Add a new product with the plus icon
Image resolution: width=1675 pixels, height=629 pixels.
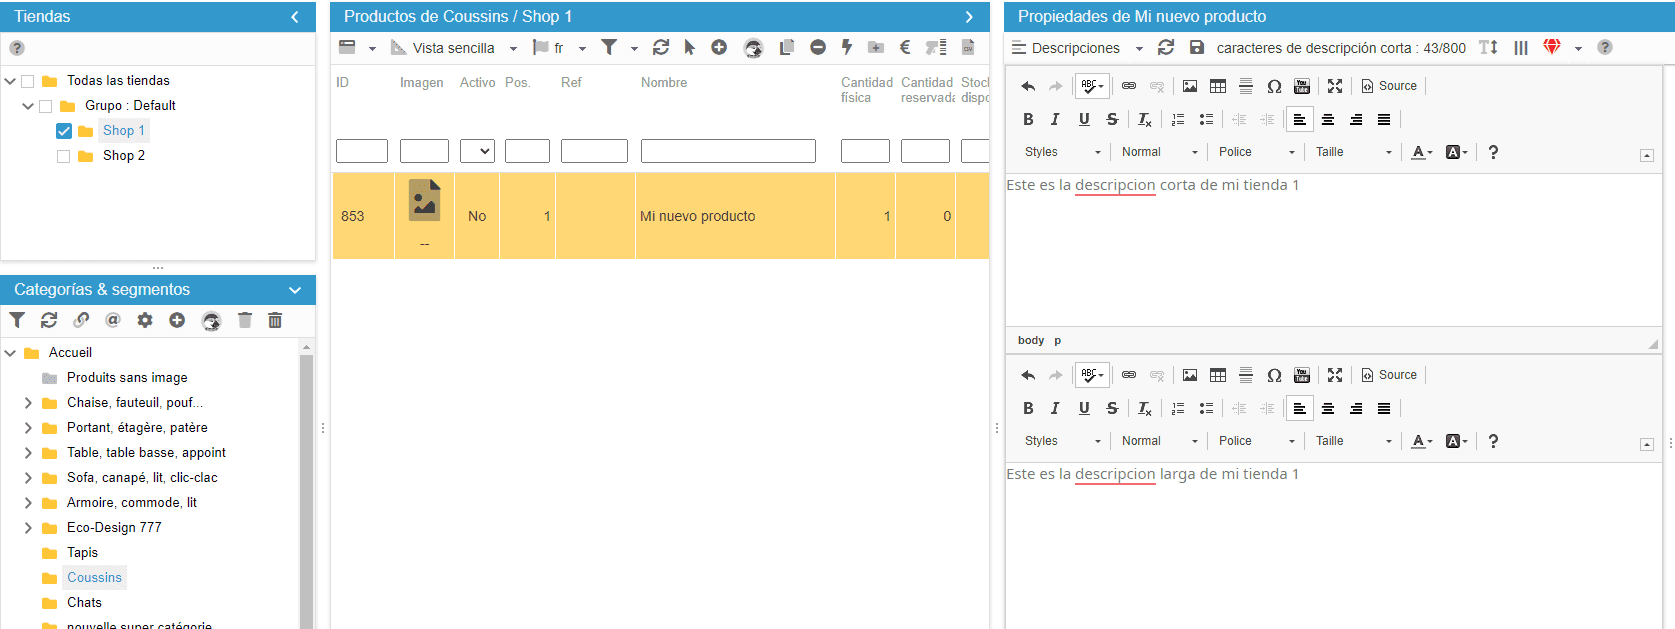pyautogui.click(x=719, y=47)
